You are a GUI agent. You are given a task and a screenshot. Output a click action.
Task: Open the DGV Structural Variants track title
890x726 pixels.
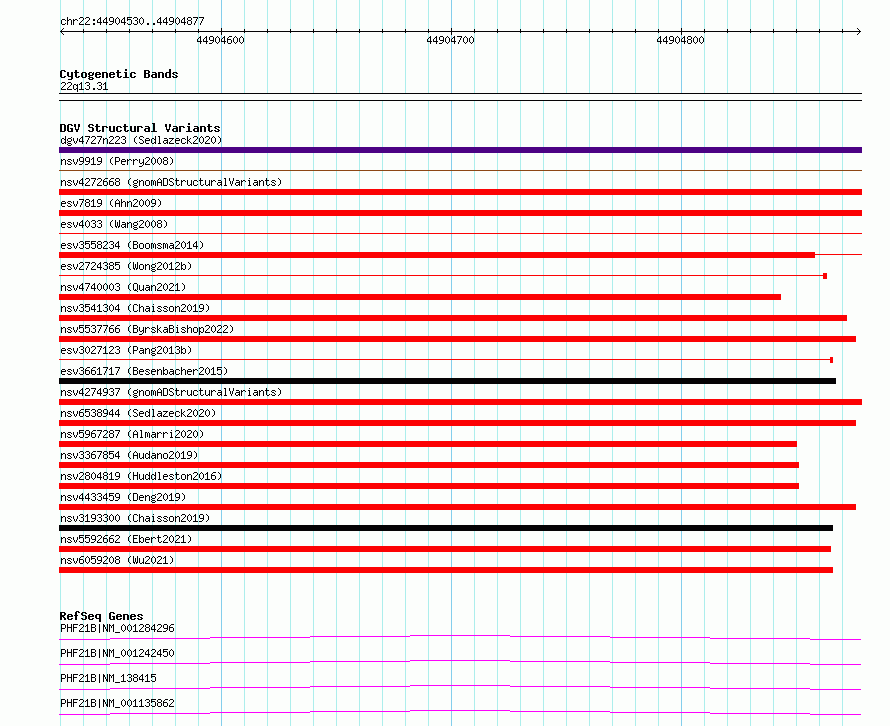click(x=140, y=128)
